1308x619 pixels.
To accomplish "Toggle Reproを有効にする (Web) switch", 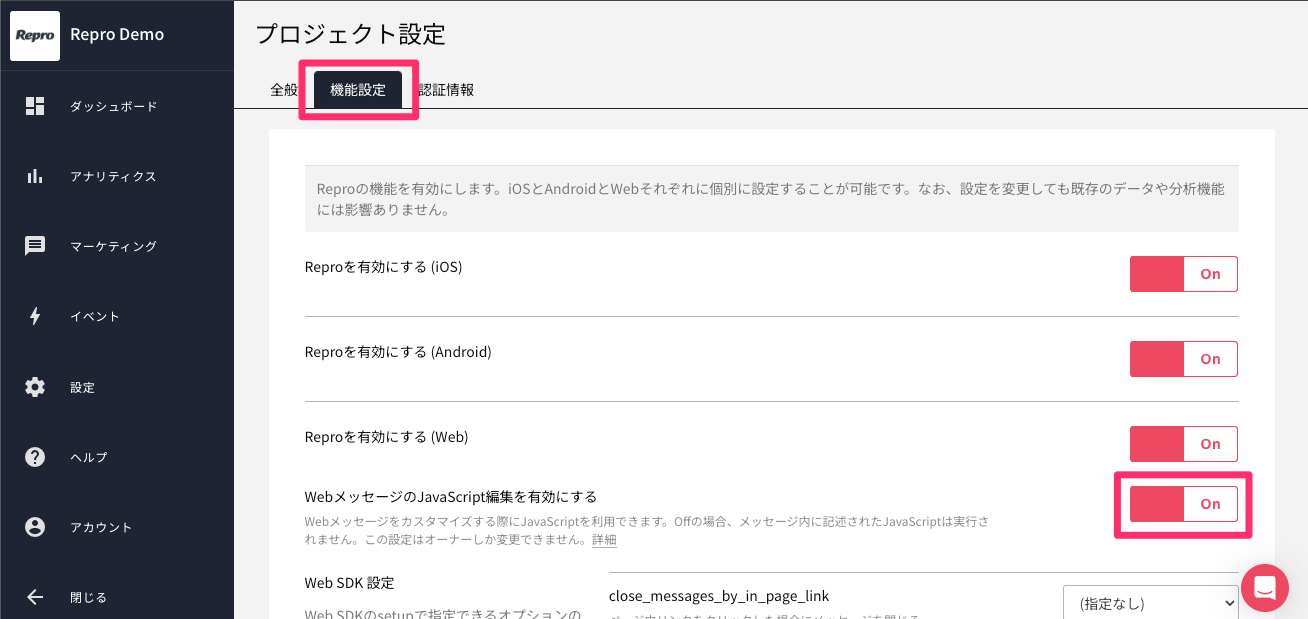I will [1184, 444].
